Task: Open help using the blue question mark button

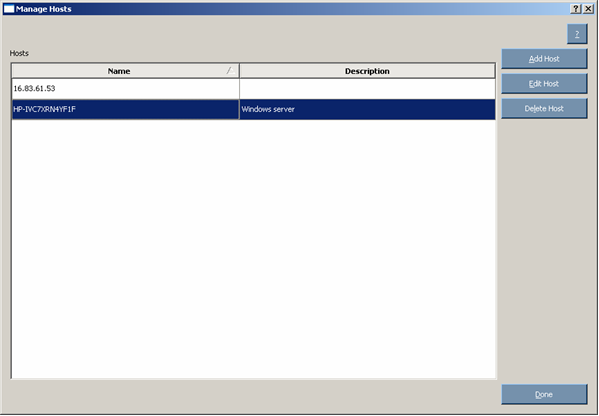Action: tap(577, 34)
